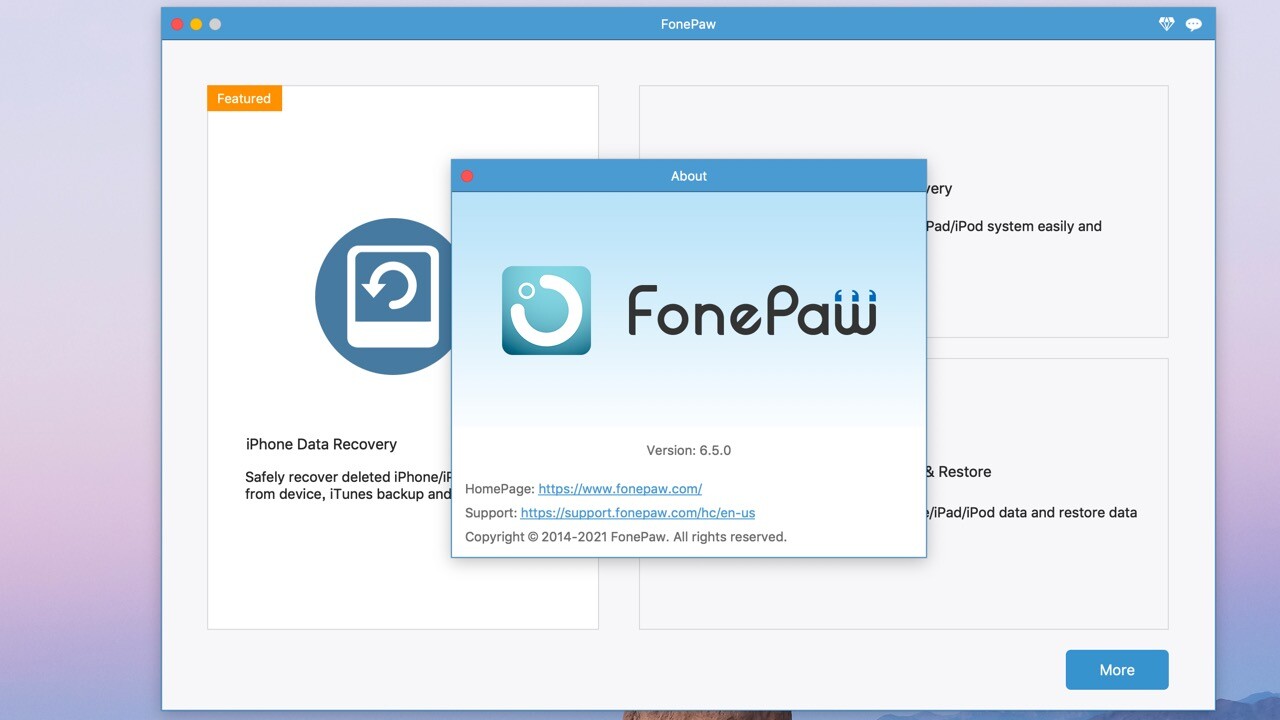Select the "iPhone Data Recovery" title text
Image resolution: width=1280 pixels, height=720 pixels.
(x=321, y=444)
